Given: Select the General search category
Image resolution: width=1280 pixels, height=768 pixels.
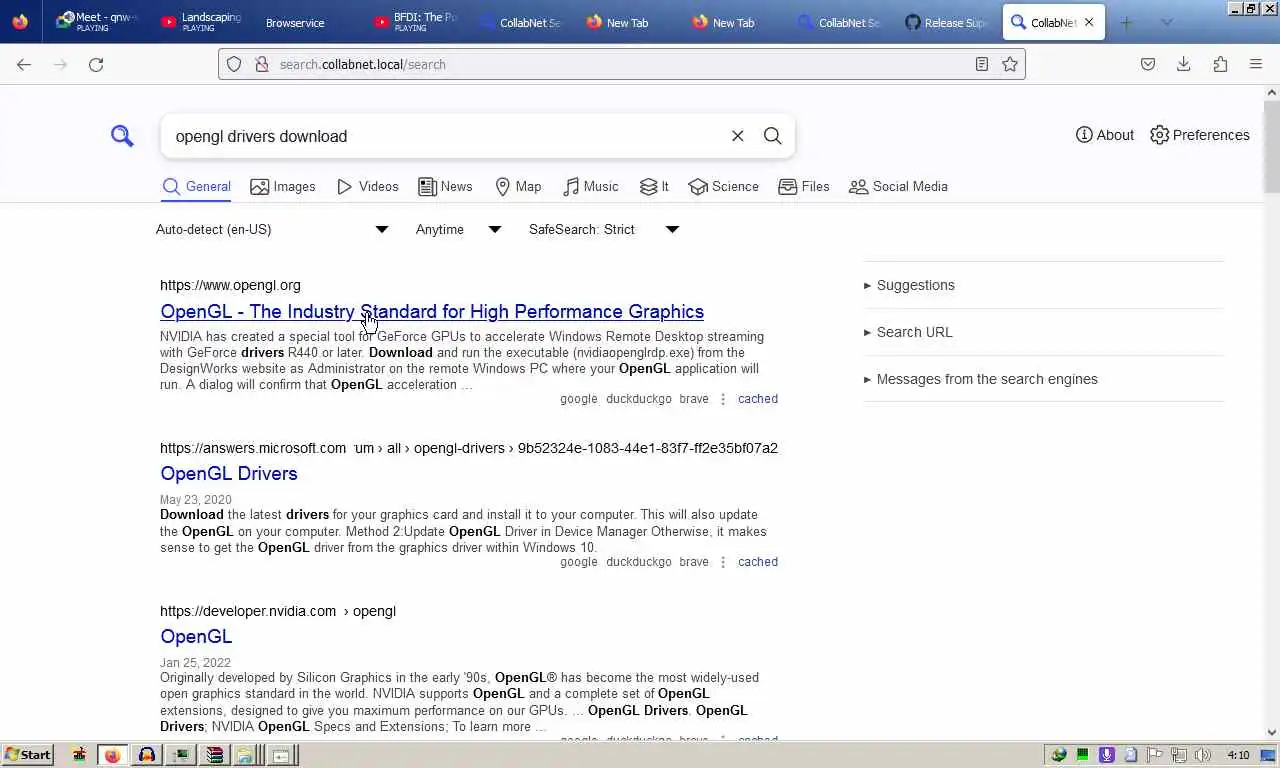Looking at the screenshot, I should [x=197, y=187].
